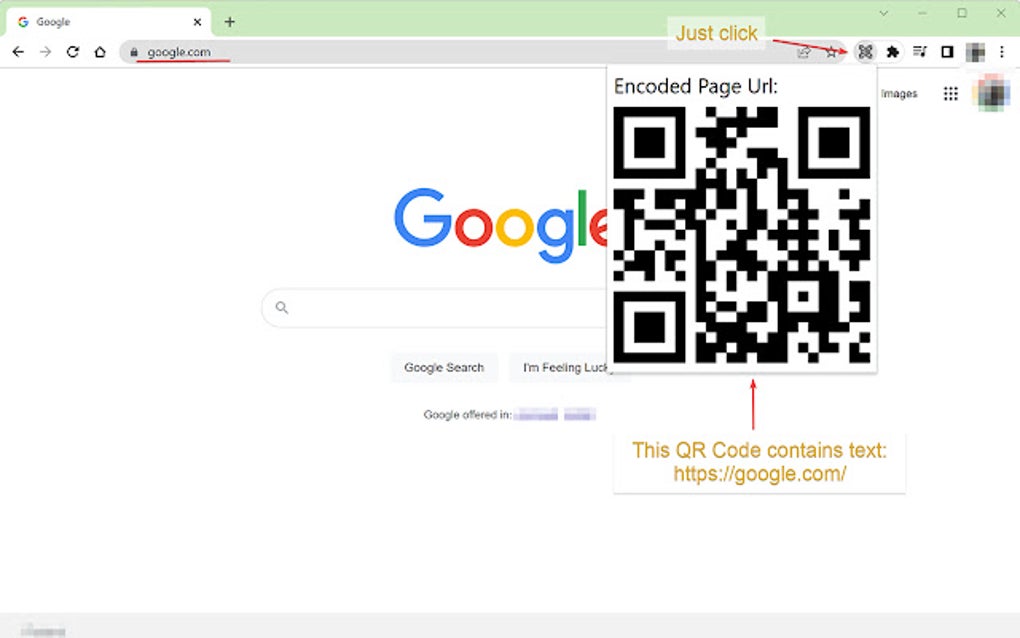Click the QR code extension icon
This screenshot has height=638, width=1020.
pos(865,52)
